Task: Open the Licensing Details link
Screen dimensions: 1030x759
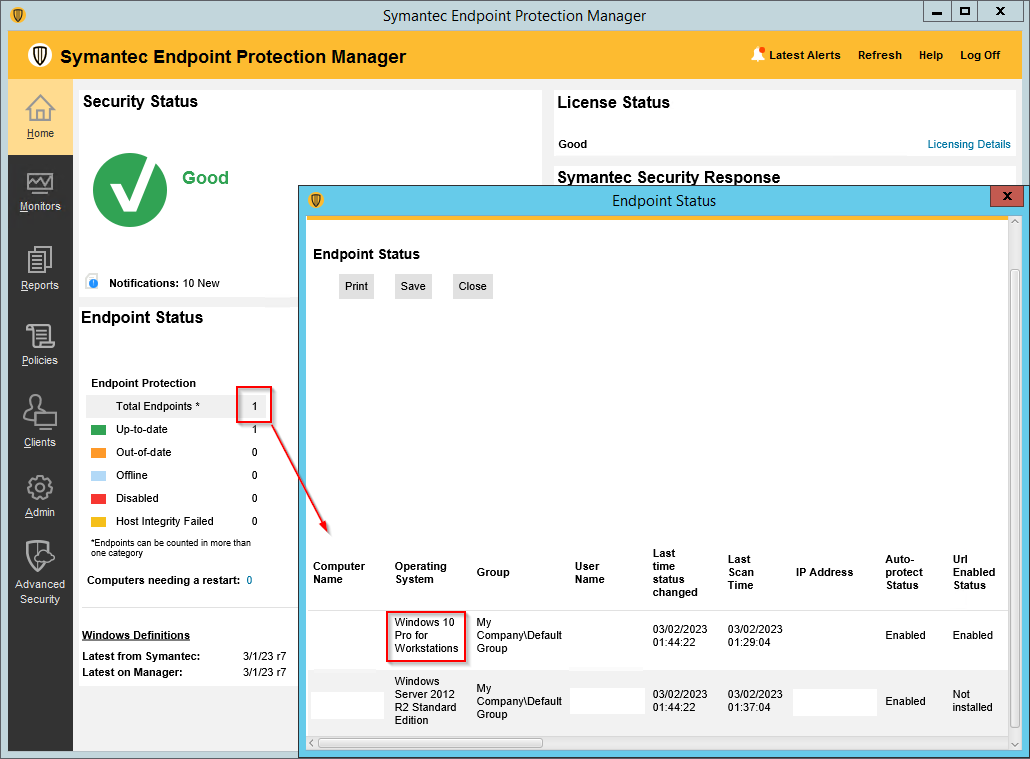Action: pos(968,144)
